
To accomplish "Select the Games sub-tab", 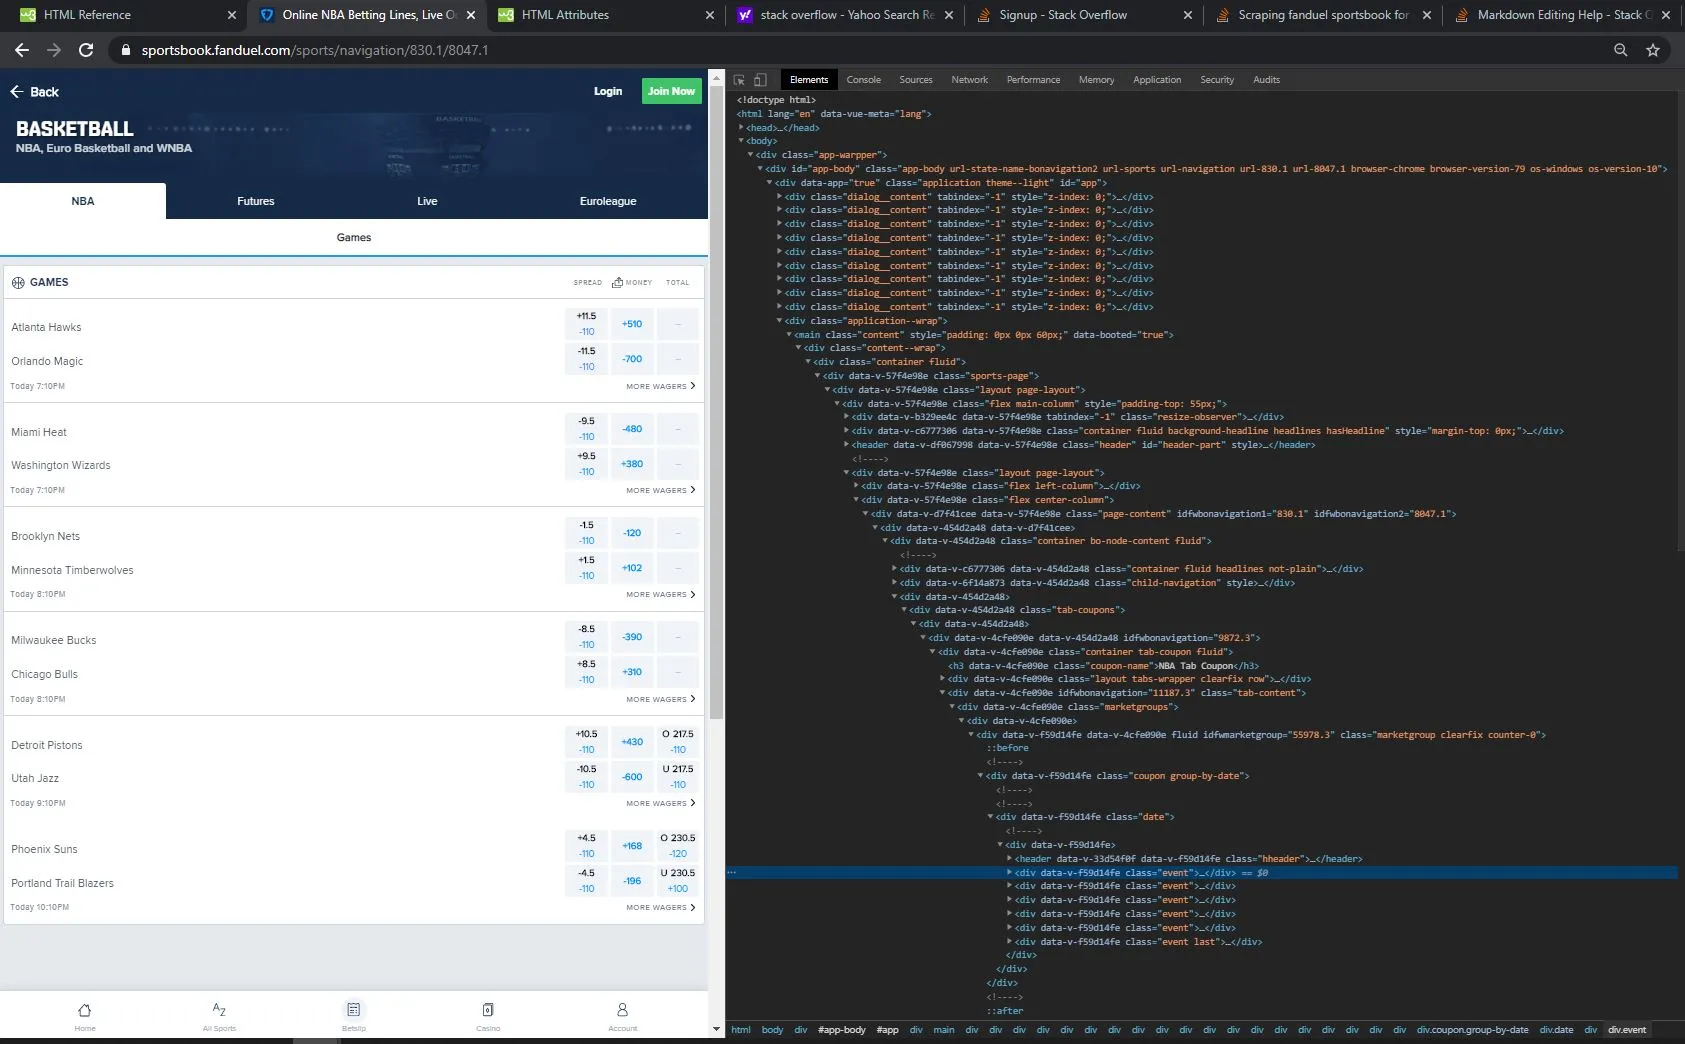I will click(x=354, y=238).
